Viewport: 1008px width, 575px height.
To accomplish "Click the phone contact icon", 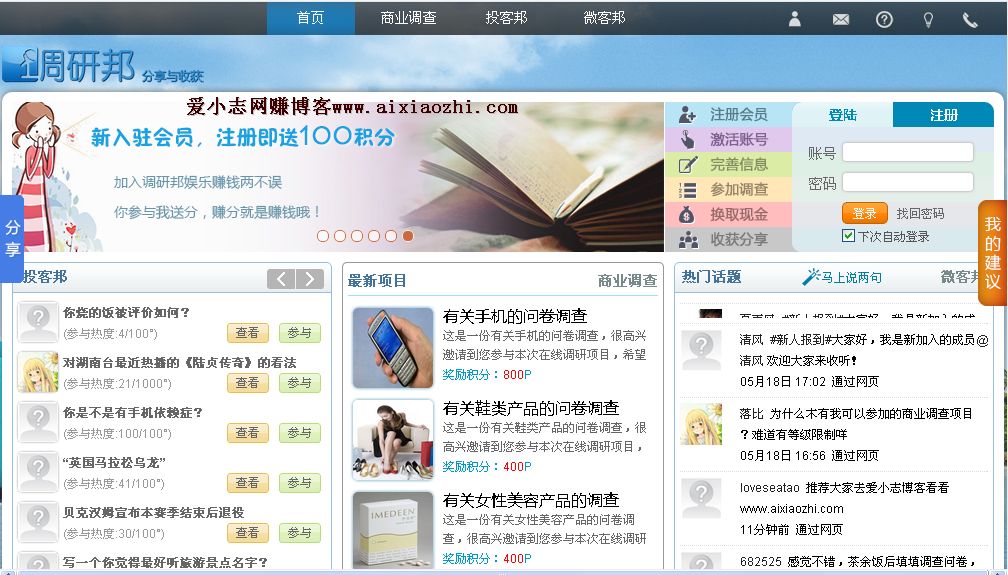I will tap(970, 19).
